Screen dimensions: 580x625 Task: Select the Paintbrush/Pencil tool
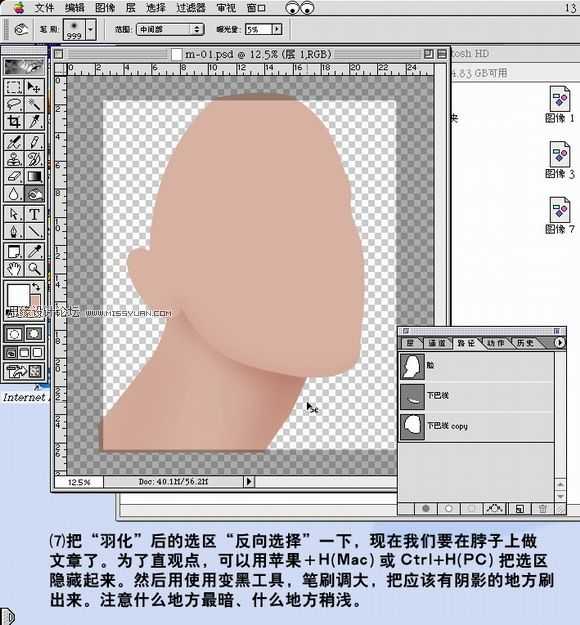(x=34, y=142)
